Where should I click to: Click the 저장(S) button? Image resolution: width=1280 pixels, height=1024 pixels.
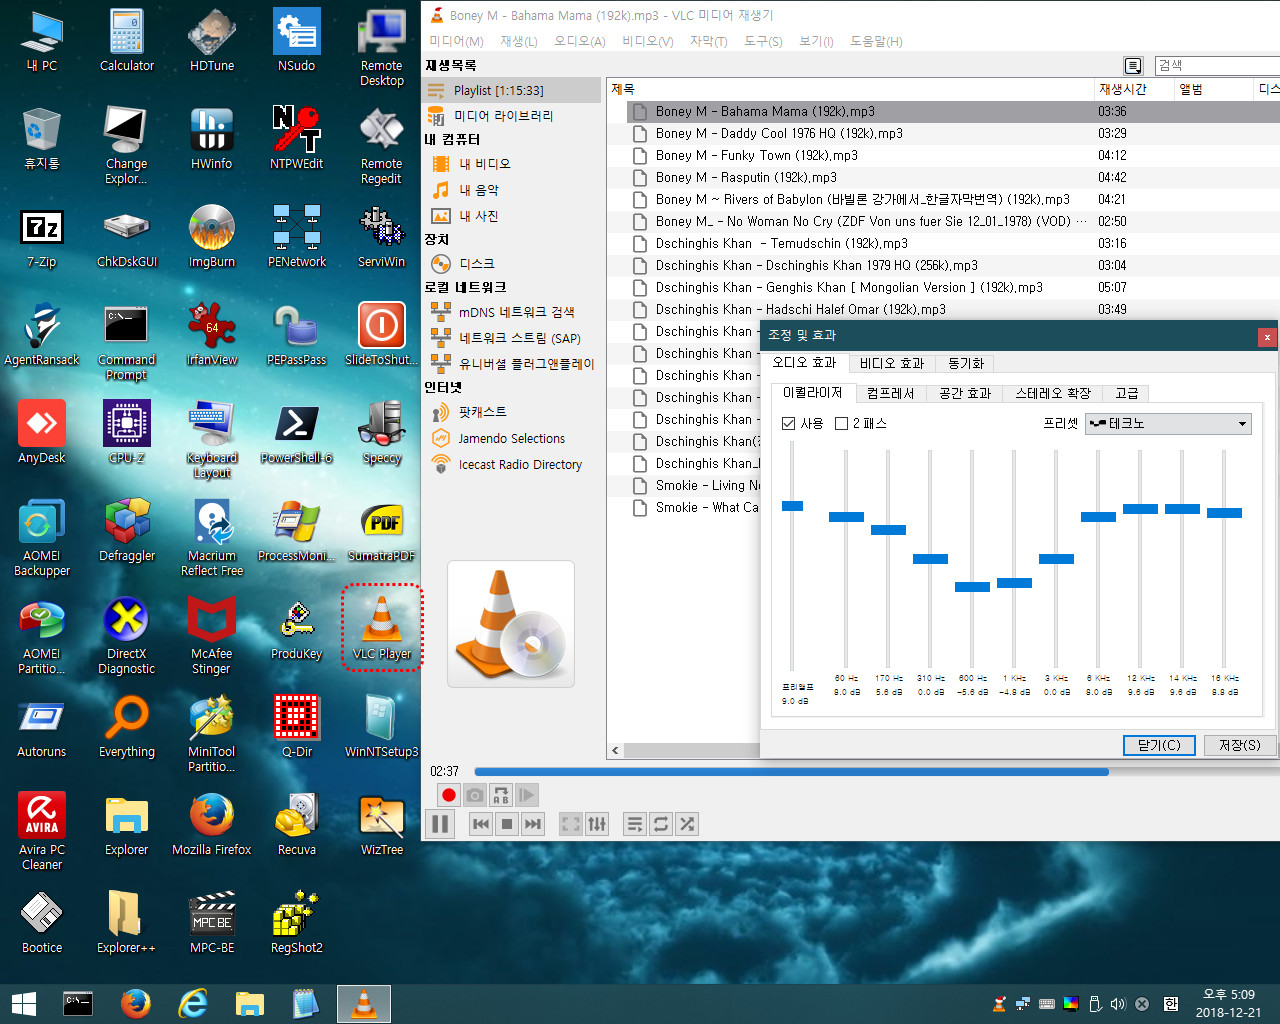pos(1240,745)
